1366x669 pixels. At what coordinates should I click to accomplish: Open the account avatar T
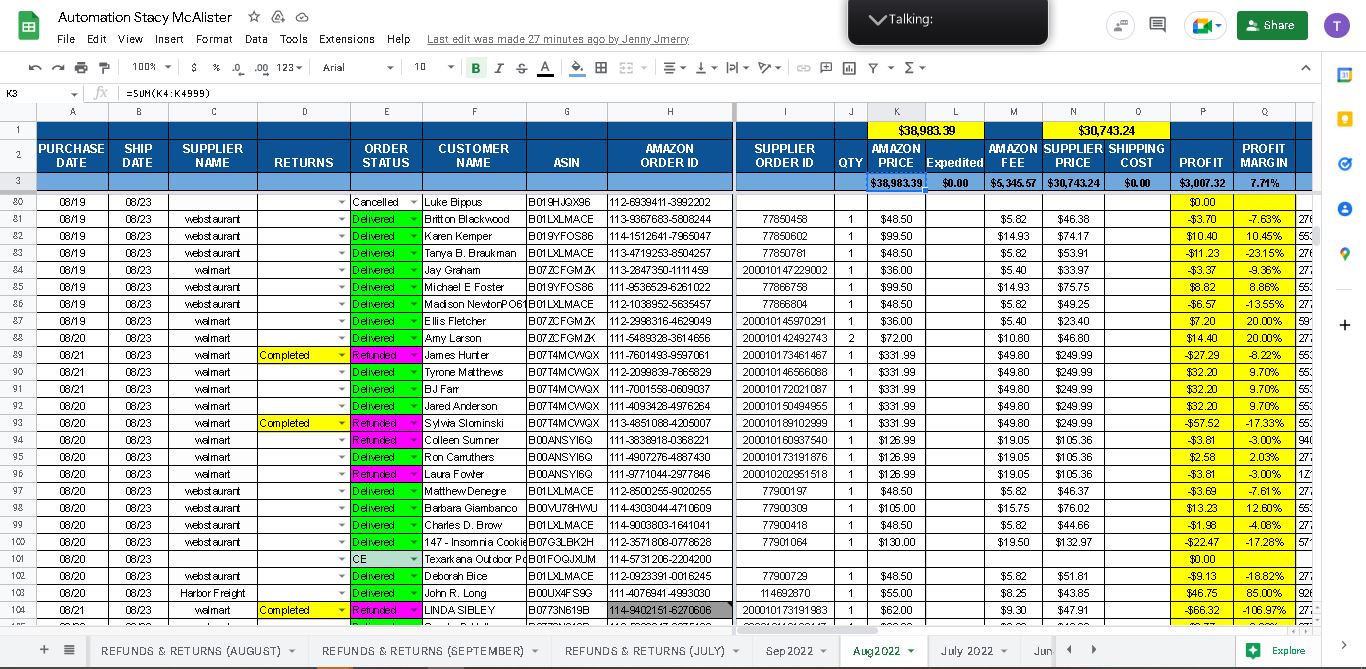click(x=1337, y=26)
